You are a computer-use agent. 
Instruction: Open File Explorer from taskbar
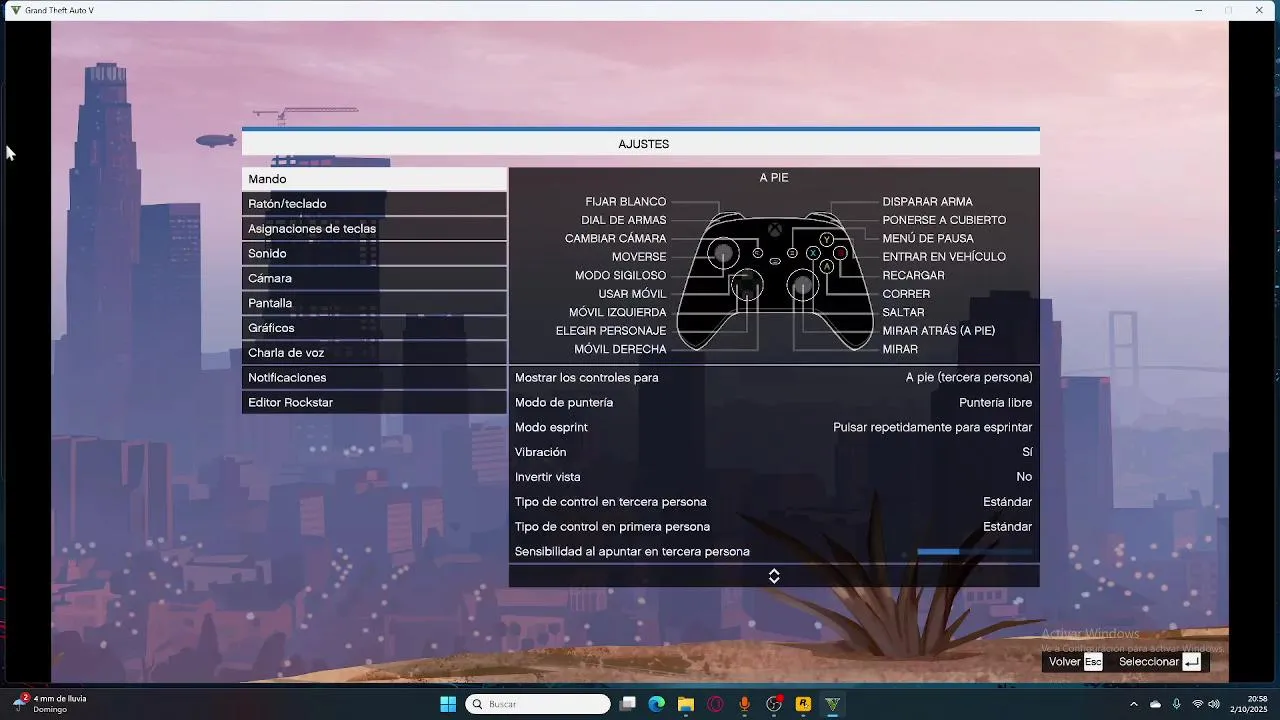click(x=686, y=704)
